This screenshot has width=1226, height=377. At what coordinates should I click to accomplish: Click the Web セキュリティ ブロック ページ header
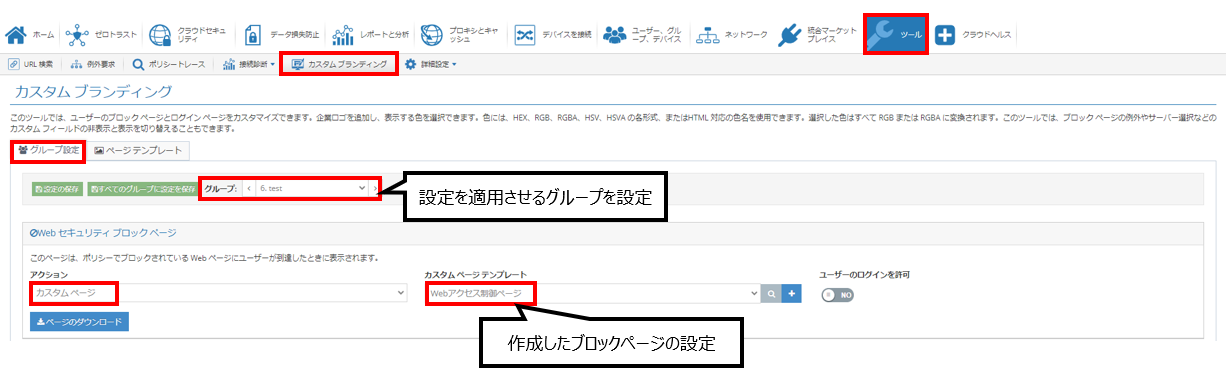pos(103,232)
